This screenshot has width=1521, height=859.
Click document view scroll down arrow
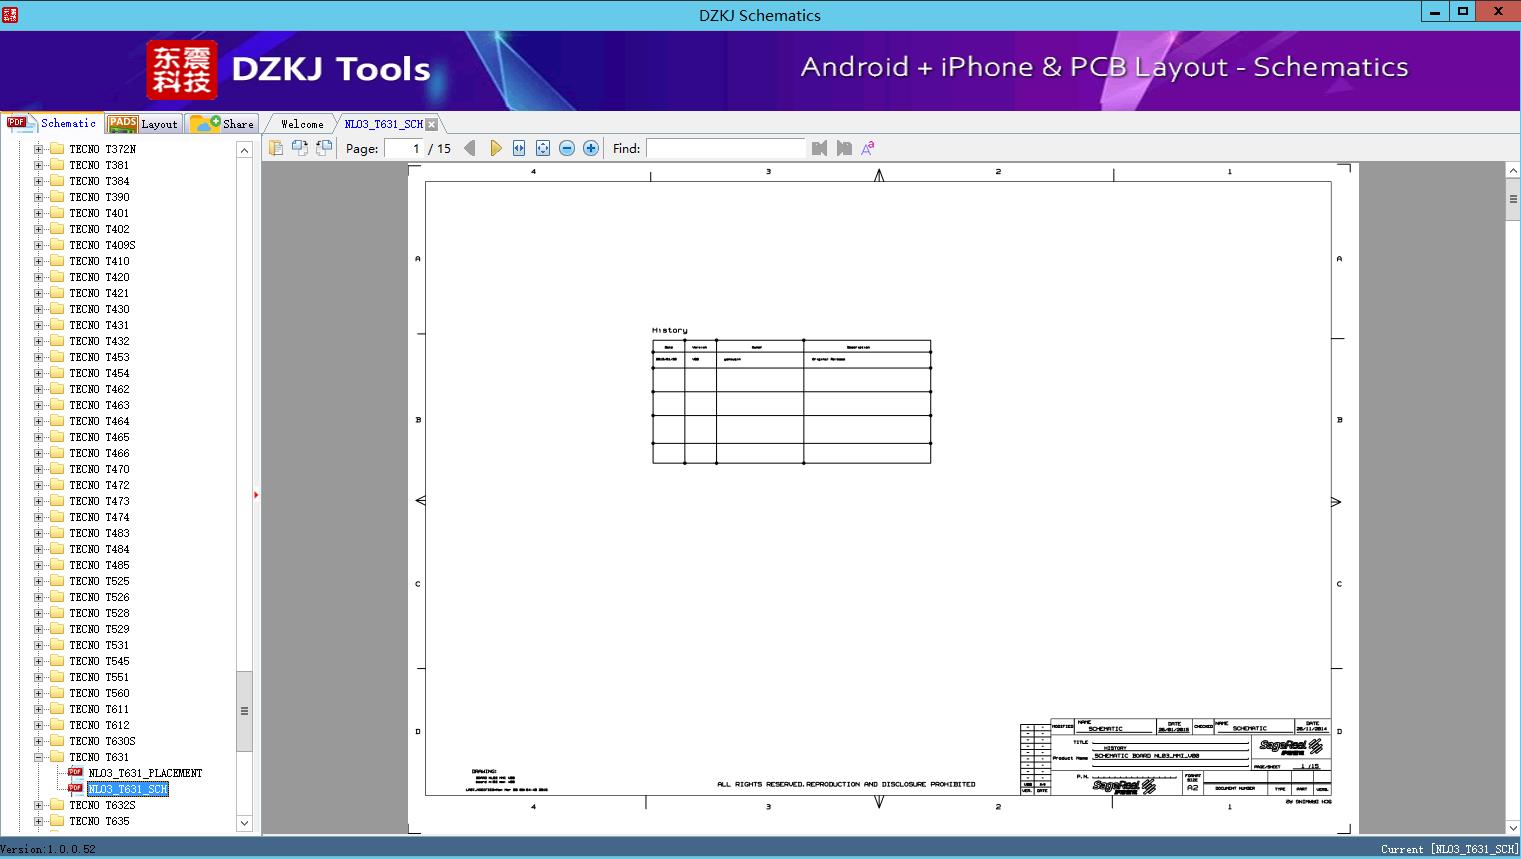click(1513, 827)
